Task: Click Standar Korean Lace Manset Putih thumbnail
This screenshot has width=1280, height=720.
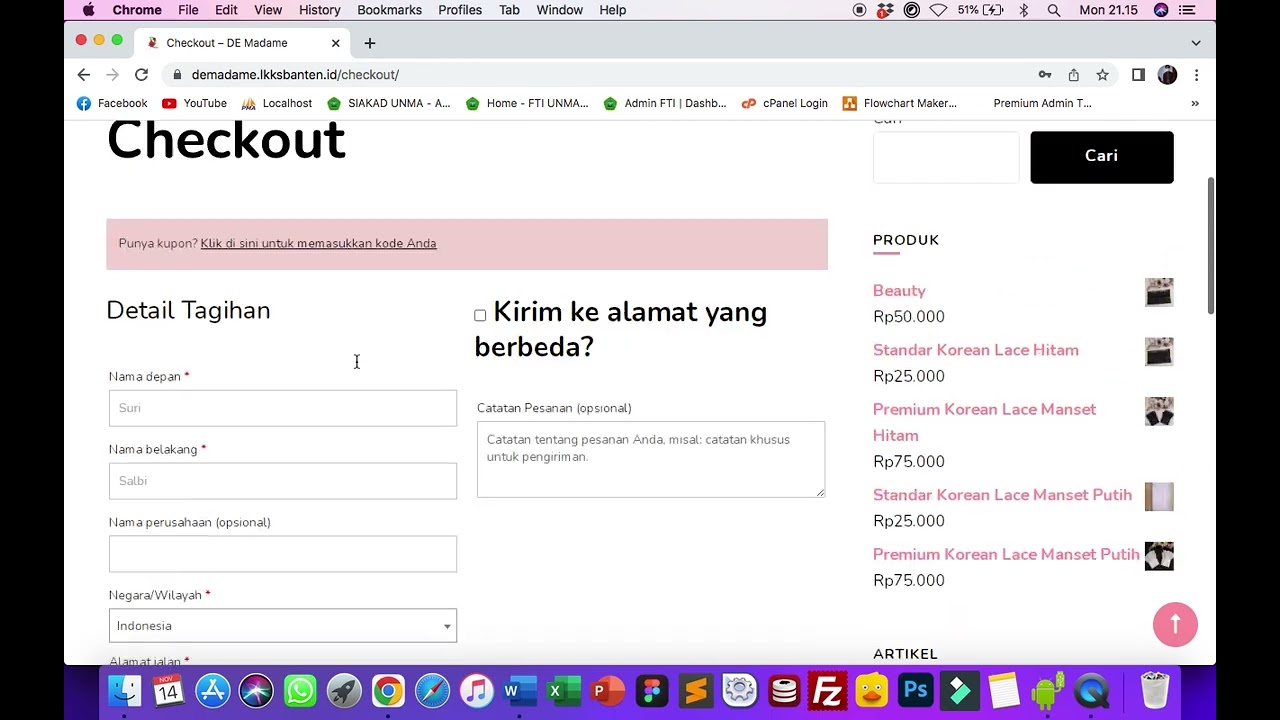Action: [x=1159, y=497]
